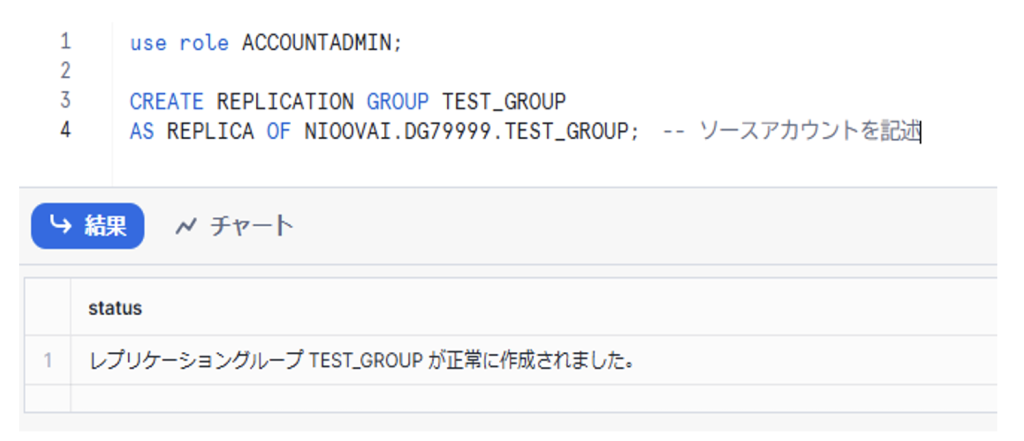Image resolution: width=1024 pixels, height=441 pixels.
Task: Click the line-chart icon beside チャート
Action: tap(185, 226)
